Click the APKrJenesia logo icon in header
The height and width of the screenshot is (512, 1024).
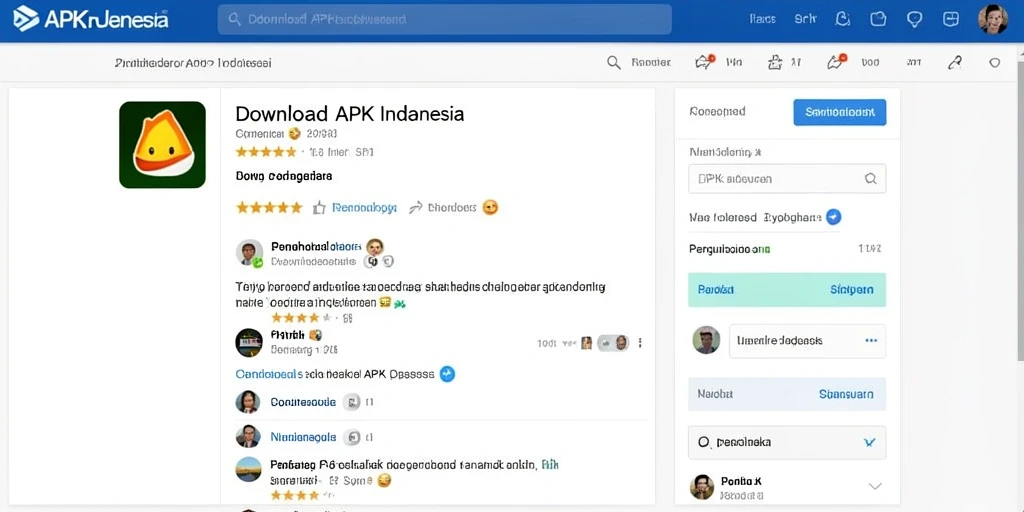pos(26,18)
